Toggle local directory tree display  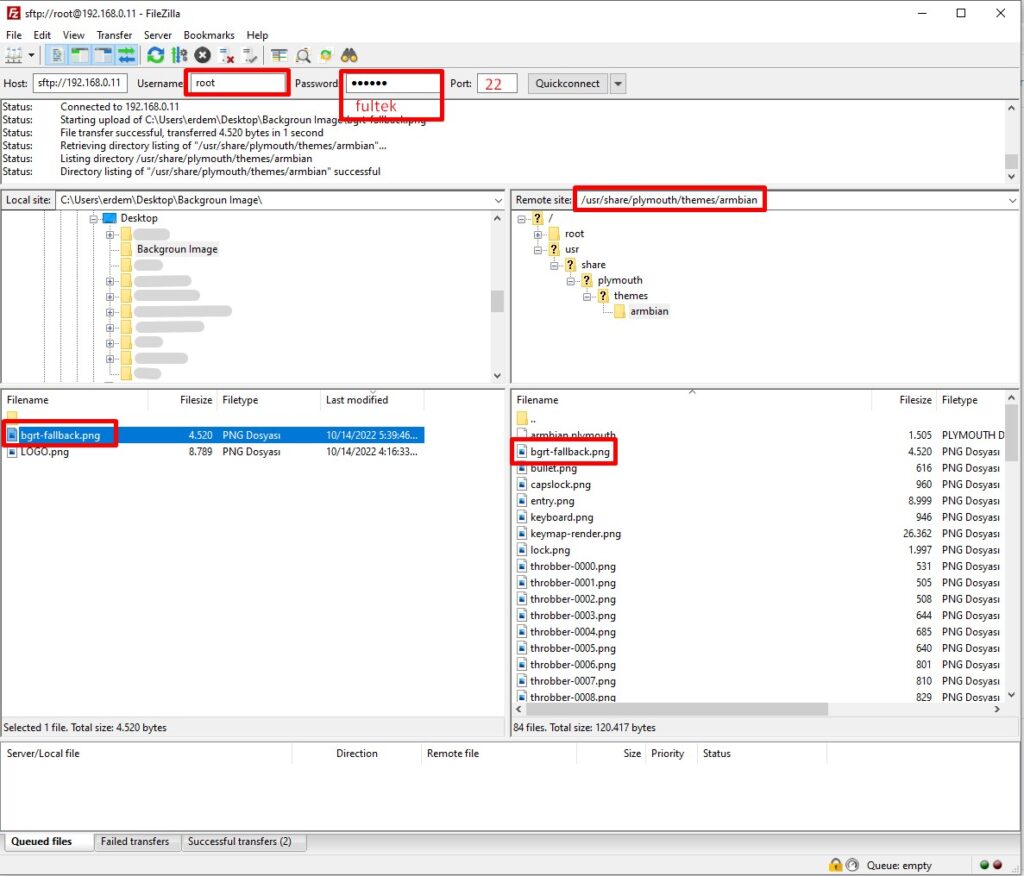click(80, 55)
